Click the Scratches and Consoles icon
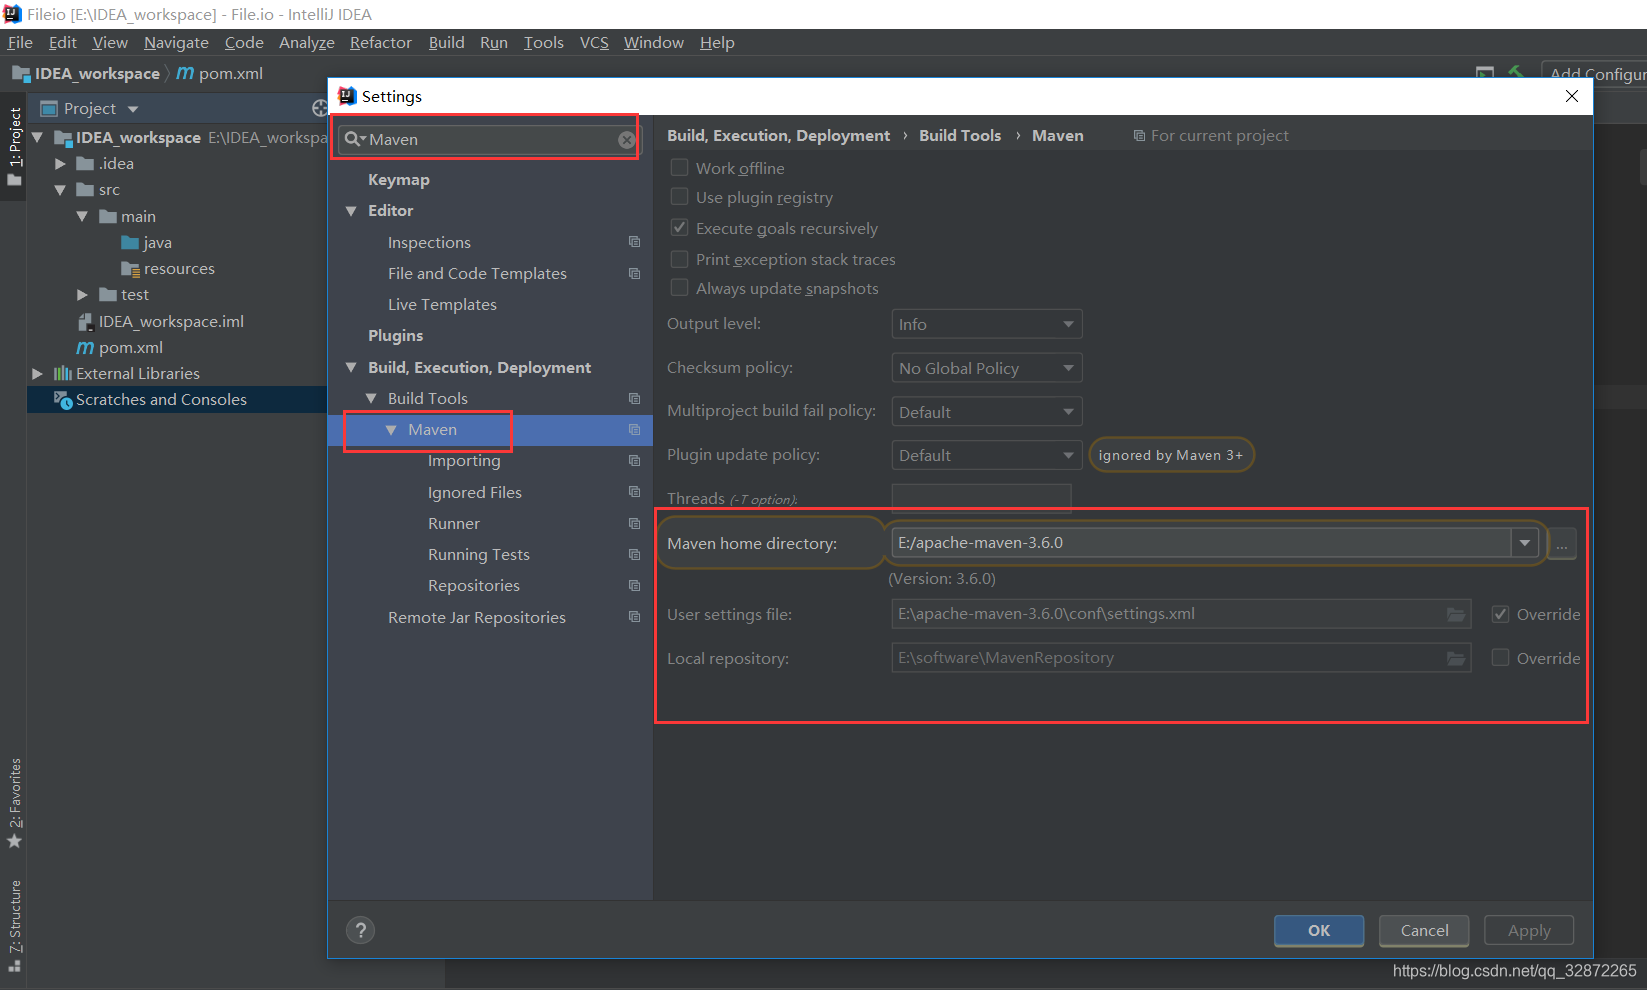 point(63,399)
